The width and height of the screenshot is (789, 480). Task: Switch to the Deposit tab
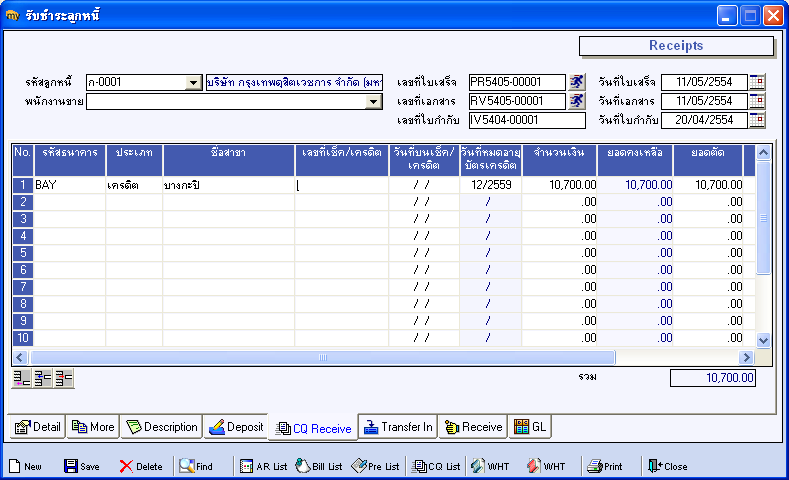235,427
